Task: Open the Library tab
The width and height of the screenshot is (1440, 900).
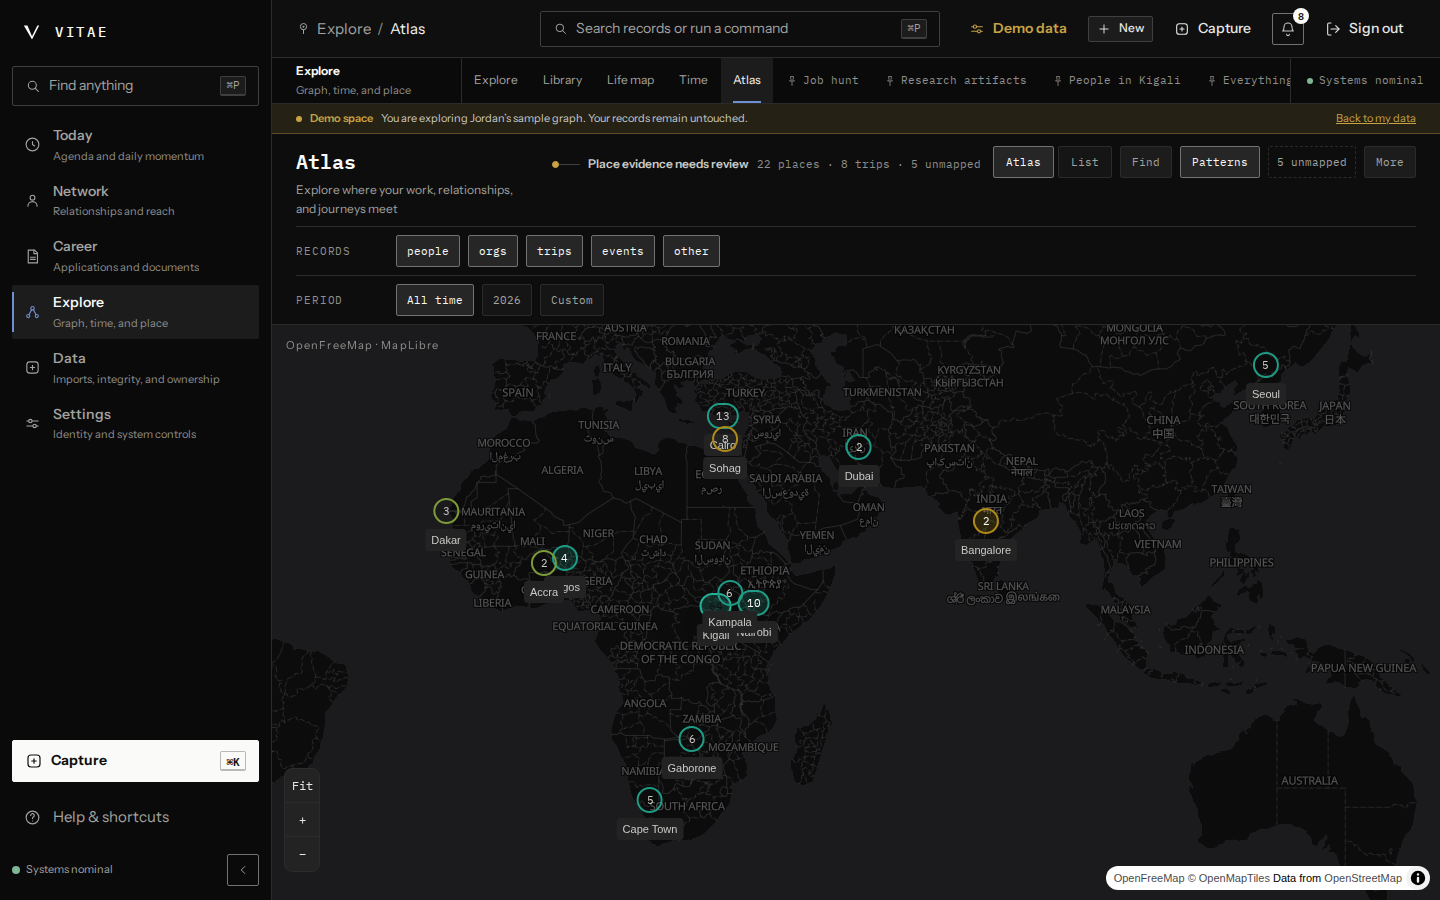Action: (x=562, y=80)
